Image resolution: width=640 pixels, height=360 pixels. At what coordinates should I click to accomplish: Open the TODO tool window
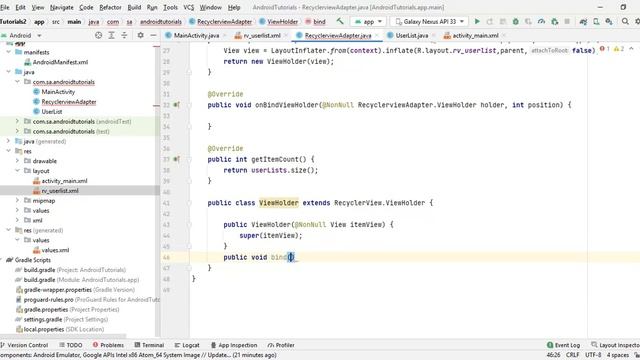click(71, 345)
